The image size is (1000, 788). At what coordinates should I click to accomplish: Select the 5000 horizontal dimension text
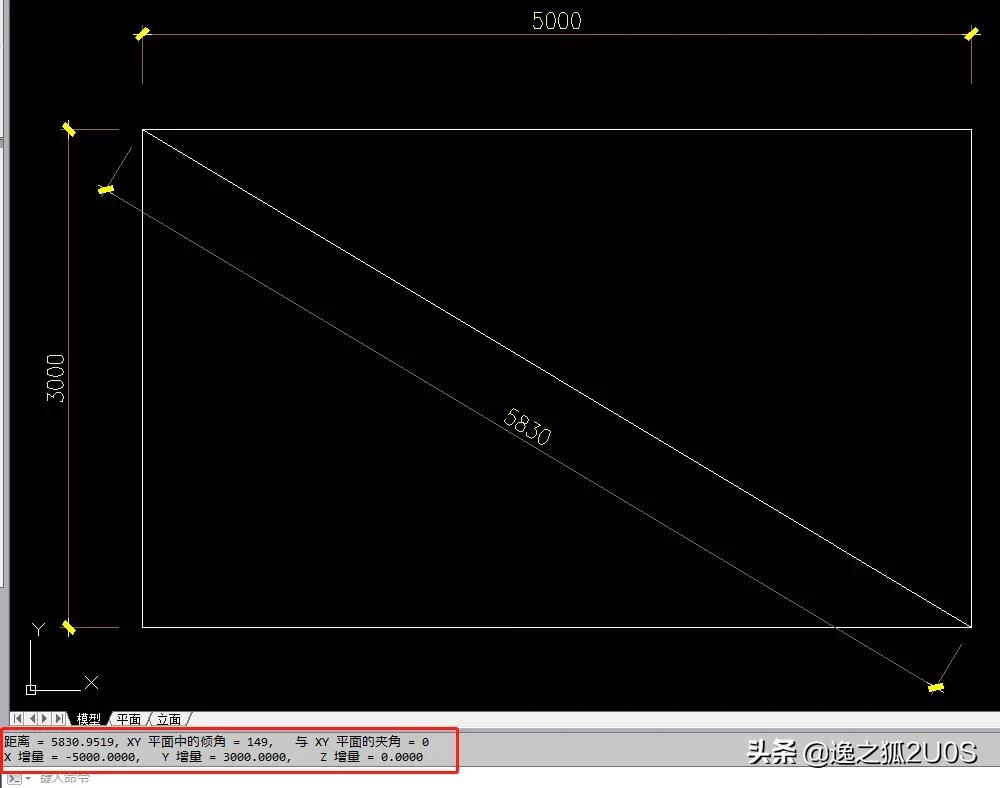(x=557, y=20)
